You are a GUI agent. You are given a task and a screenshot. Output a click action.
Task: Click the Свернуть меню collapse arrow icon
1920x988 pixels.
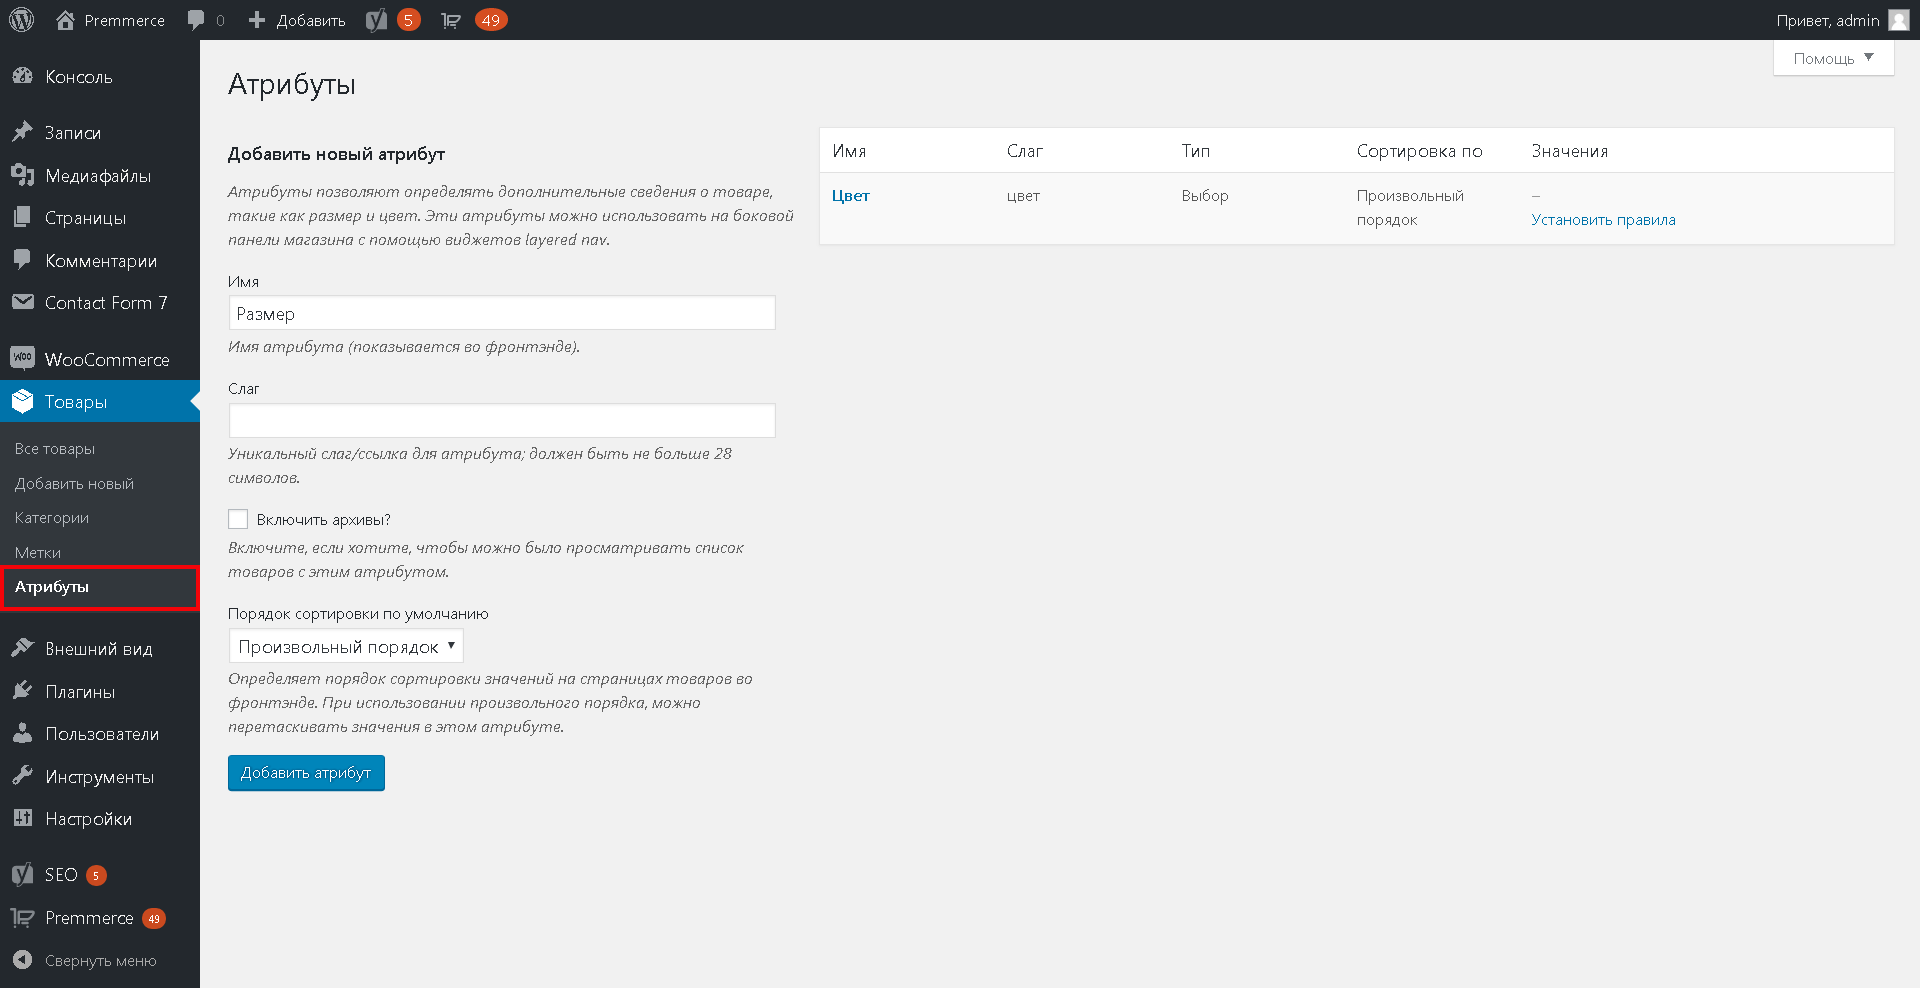22,960
